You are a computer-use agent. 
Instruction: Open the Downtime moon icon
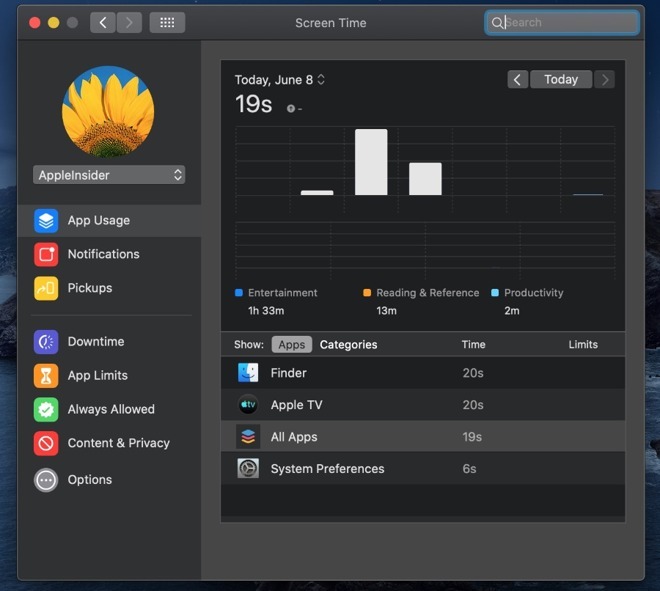(x=46, y=341)
